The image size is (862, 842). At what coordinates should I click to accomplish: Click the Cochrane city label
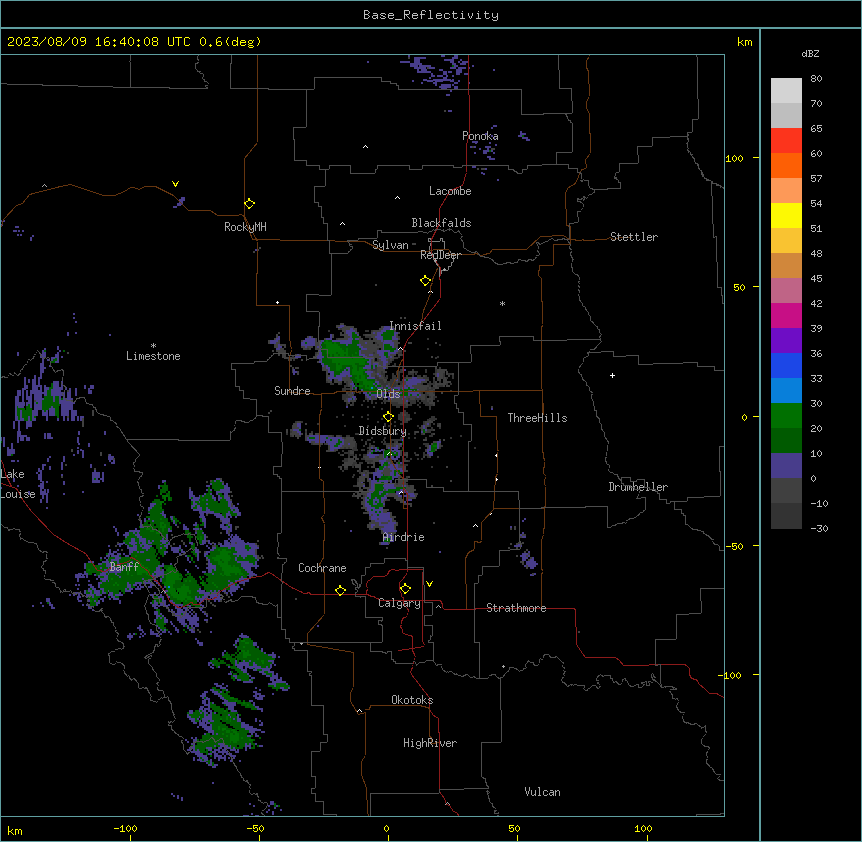[x=322, y=568]
